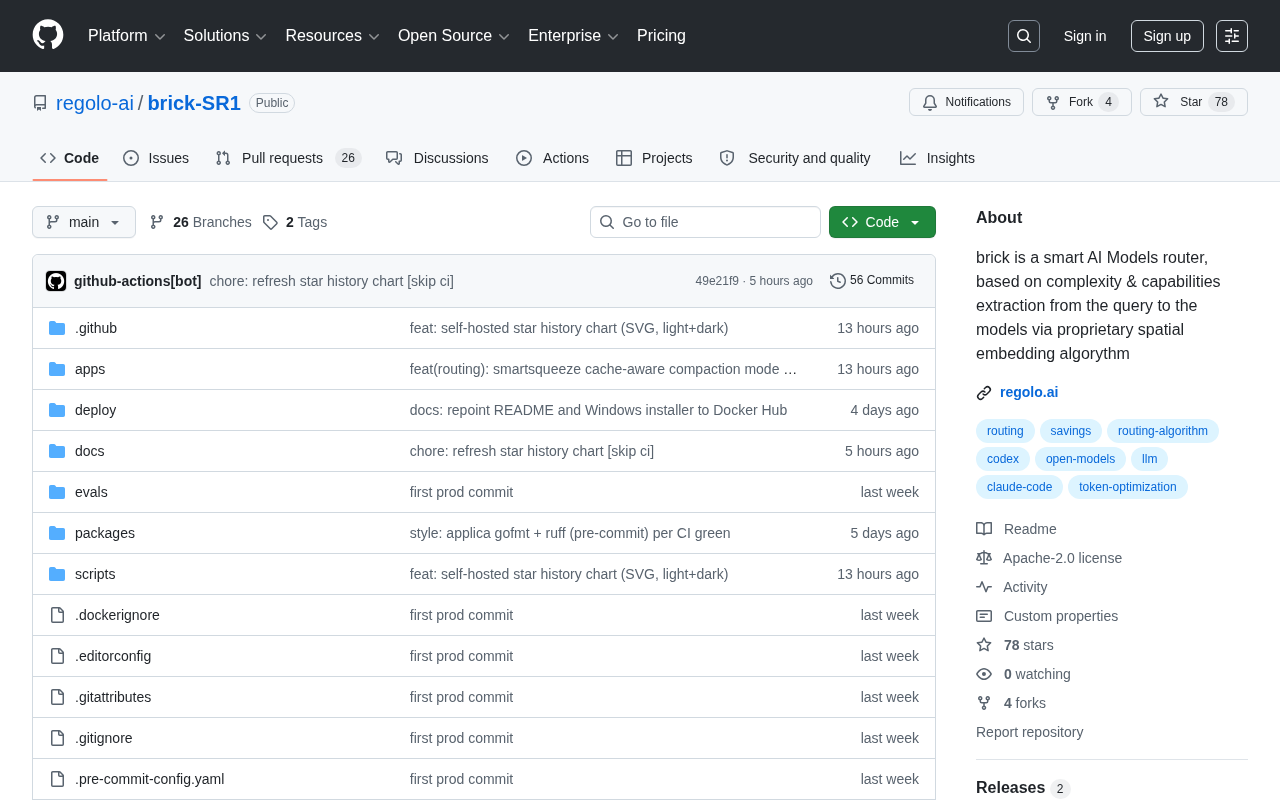Screen dimensions: 1280x800
Task: Click the Readme book icon
Action: [x=984, y=529]
